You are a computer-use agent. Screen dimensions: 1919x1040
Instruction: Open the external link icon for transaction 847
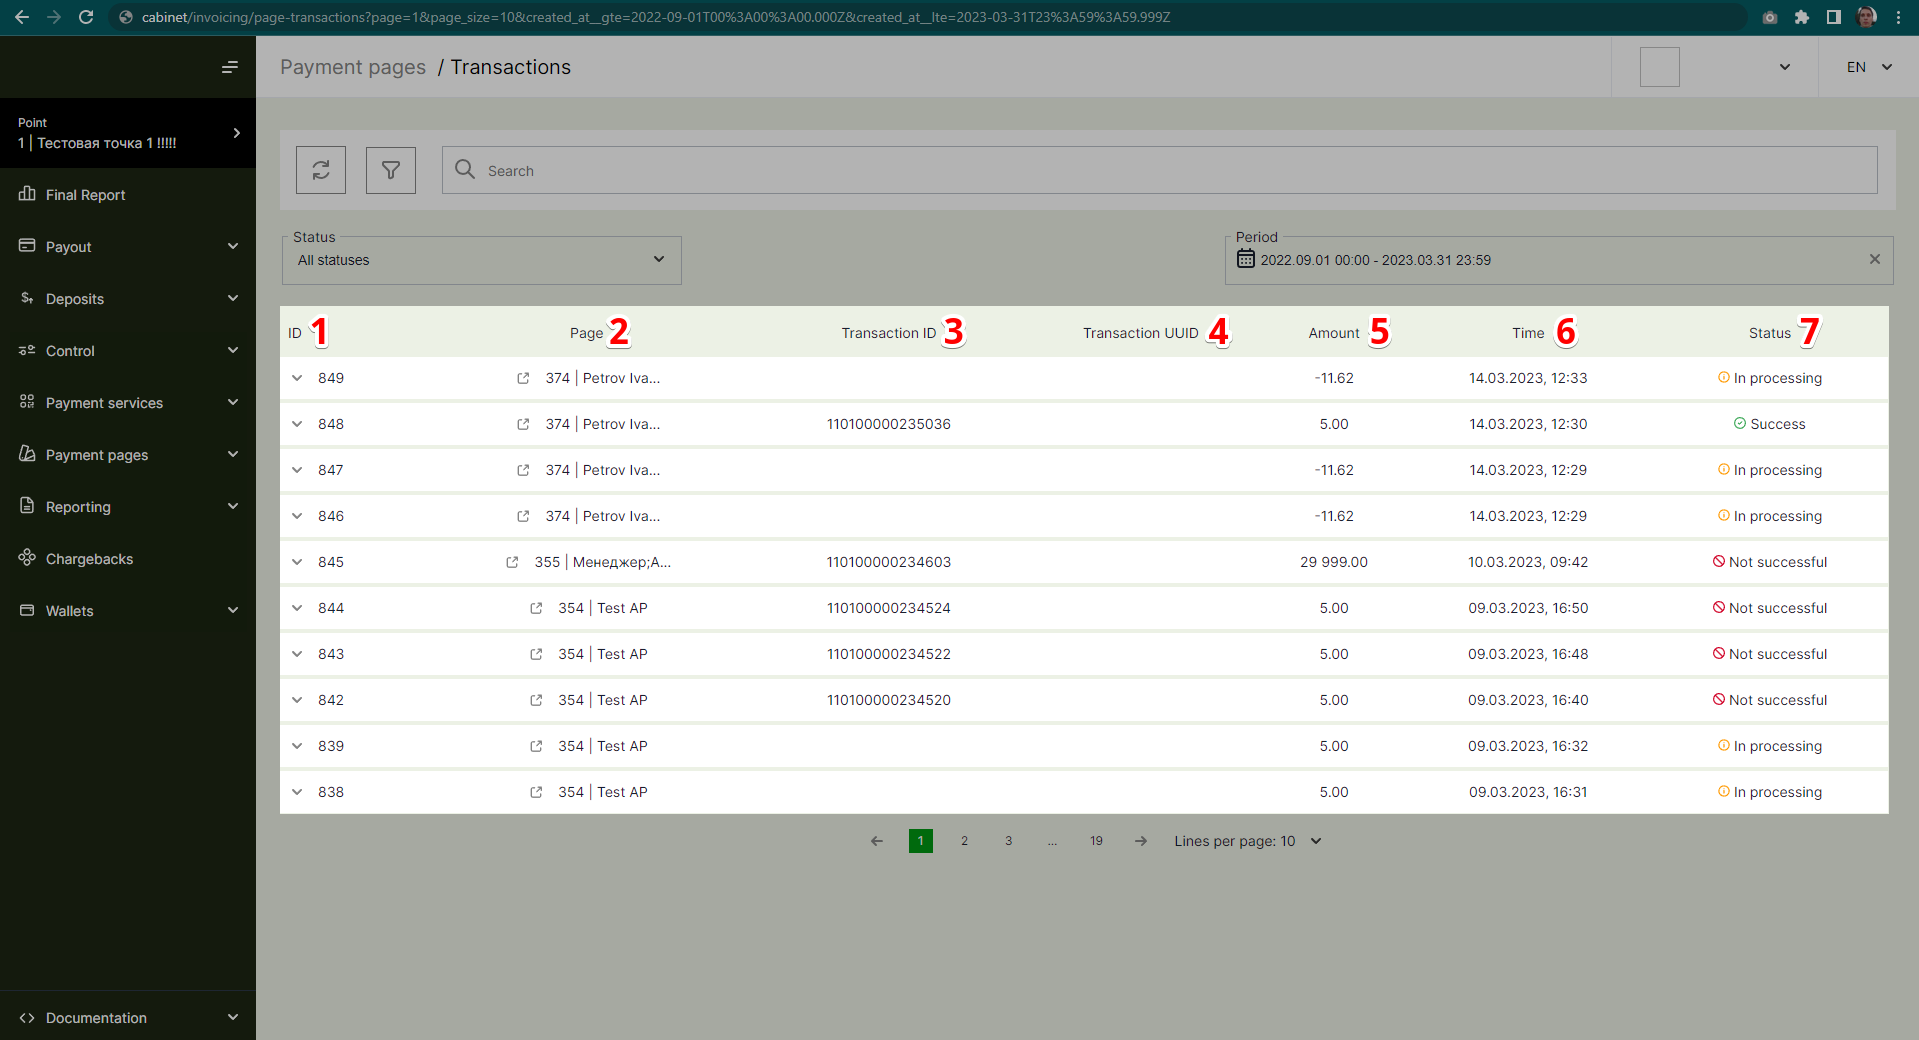(x=523, y=470)
